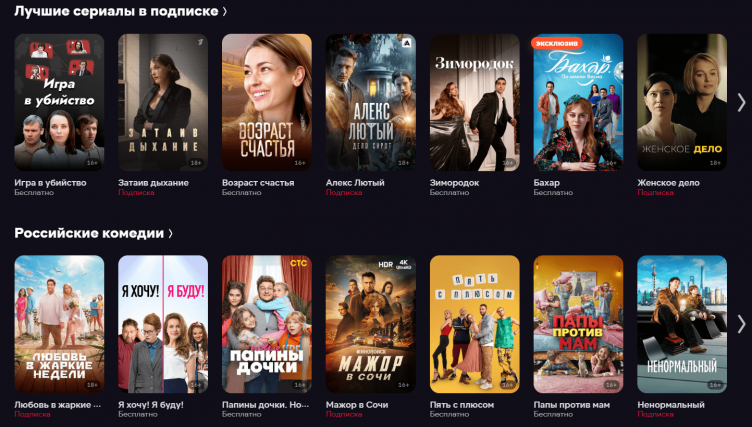Open the "Любовь в жаркие недели" poster
Screen dimensions: 752x427
pyautogui.click(x=59, y=324)
